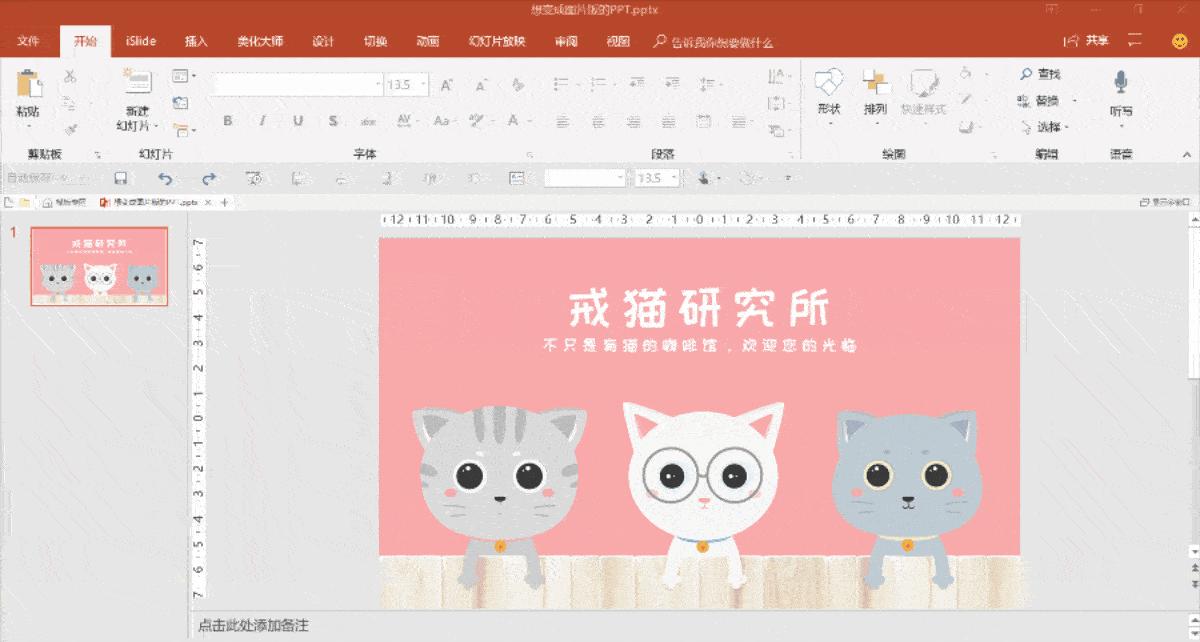This screenshot has height=642, width=1200.
Task: Toggle bold formatting
Action: 228,121
